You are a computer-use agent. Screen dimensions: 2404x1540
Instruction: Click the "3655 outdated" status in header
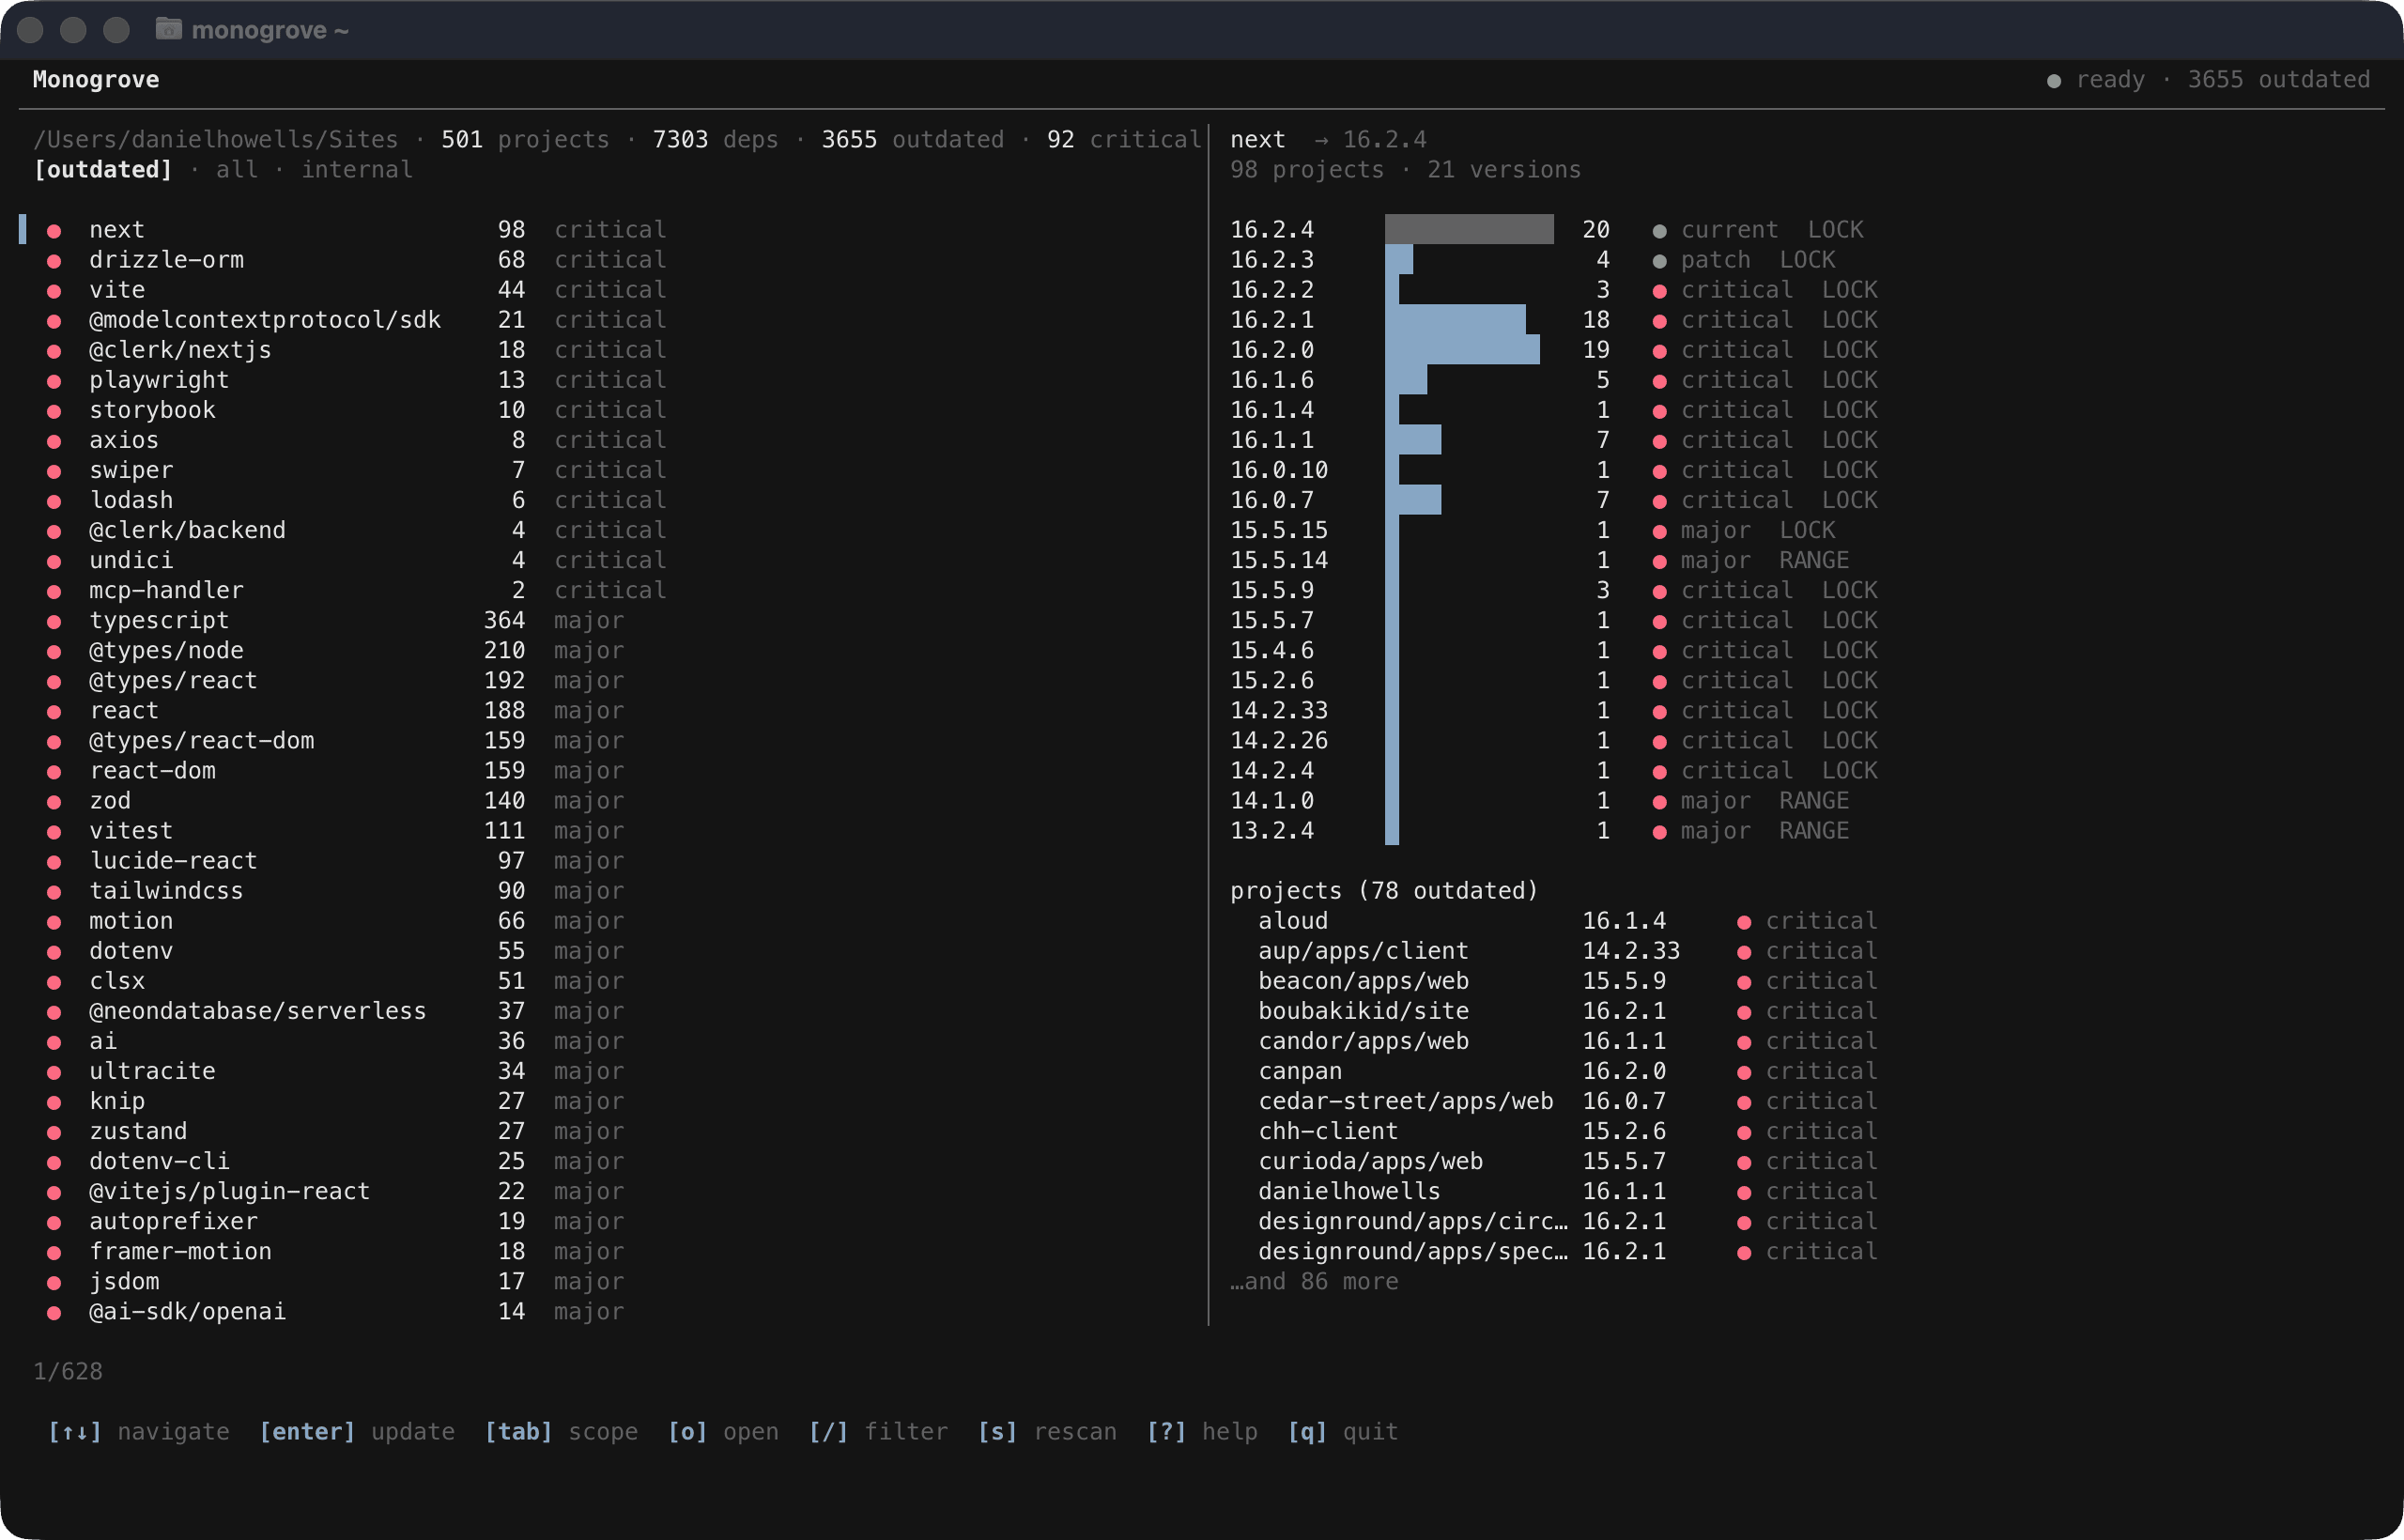click(2279, 80)
